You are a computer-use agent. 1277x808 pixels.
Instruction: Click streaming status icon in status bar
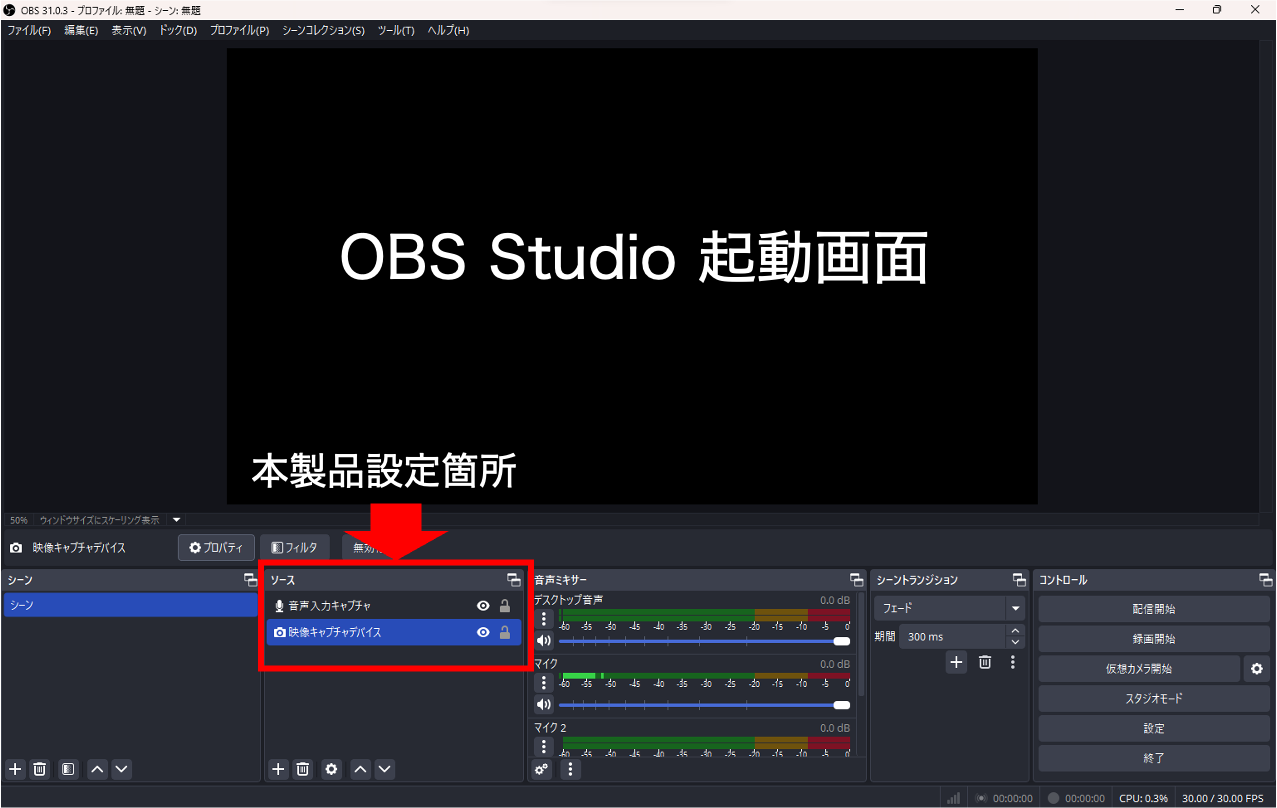[x=981, y=798]
